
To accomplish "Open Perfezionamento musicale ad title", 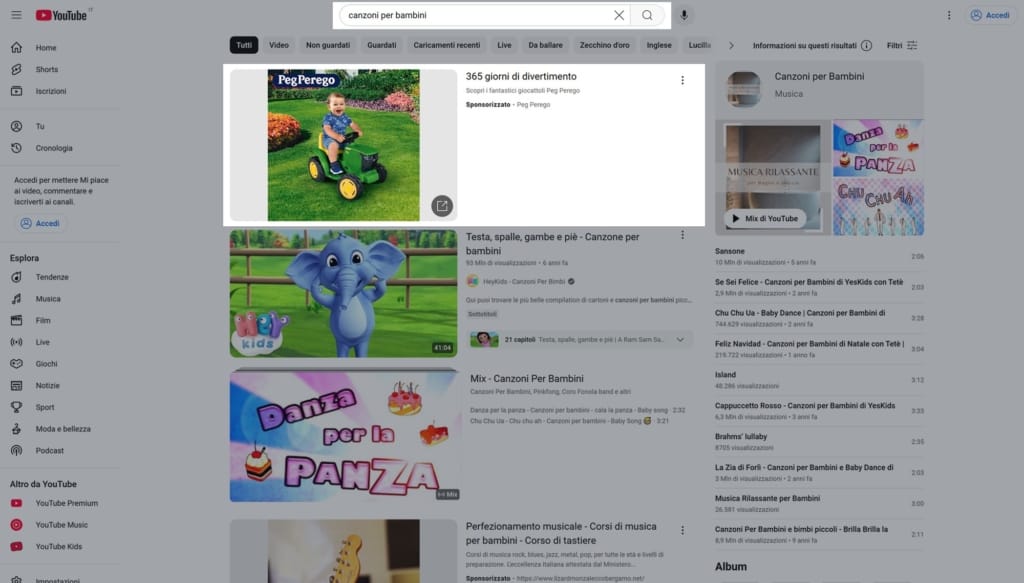I will pos(561,533).
